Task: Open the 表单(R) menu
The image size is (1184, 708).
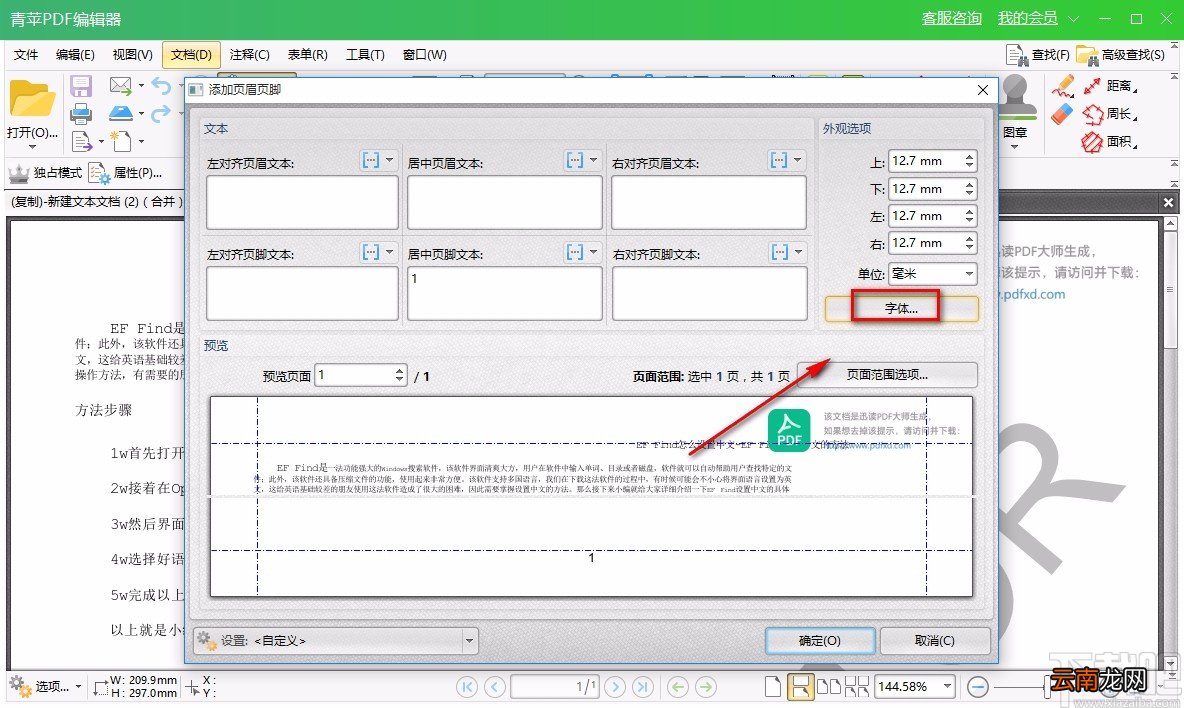Action: [x=307, y=54]
